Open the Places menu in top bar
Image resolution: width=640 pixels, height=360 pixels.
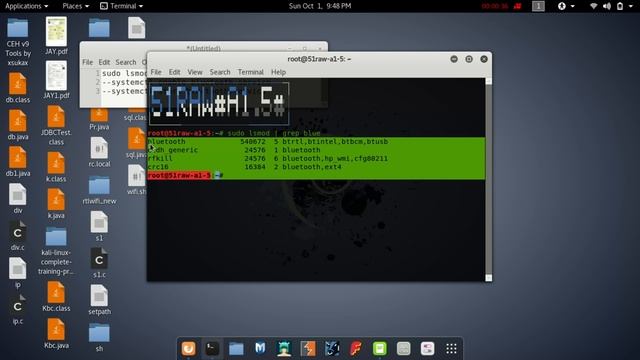(76, 6)
